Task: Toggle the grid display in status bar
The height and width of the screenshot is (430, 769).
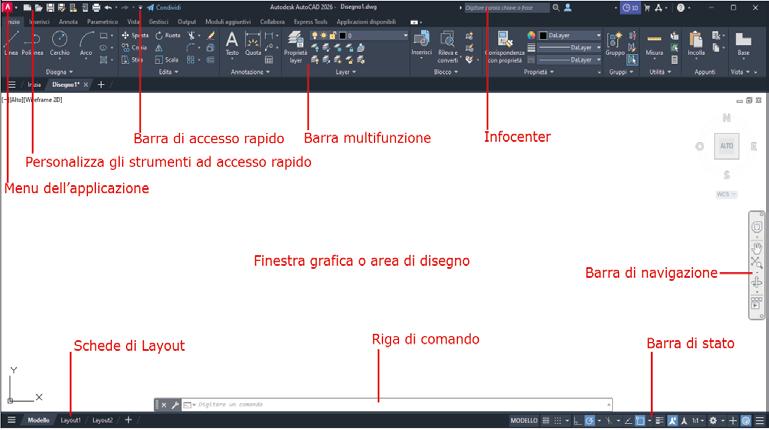Action: (x=546, y=421)
